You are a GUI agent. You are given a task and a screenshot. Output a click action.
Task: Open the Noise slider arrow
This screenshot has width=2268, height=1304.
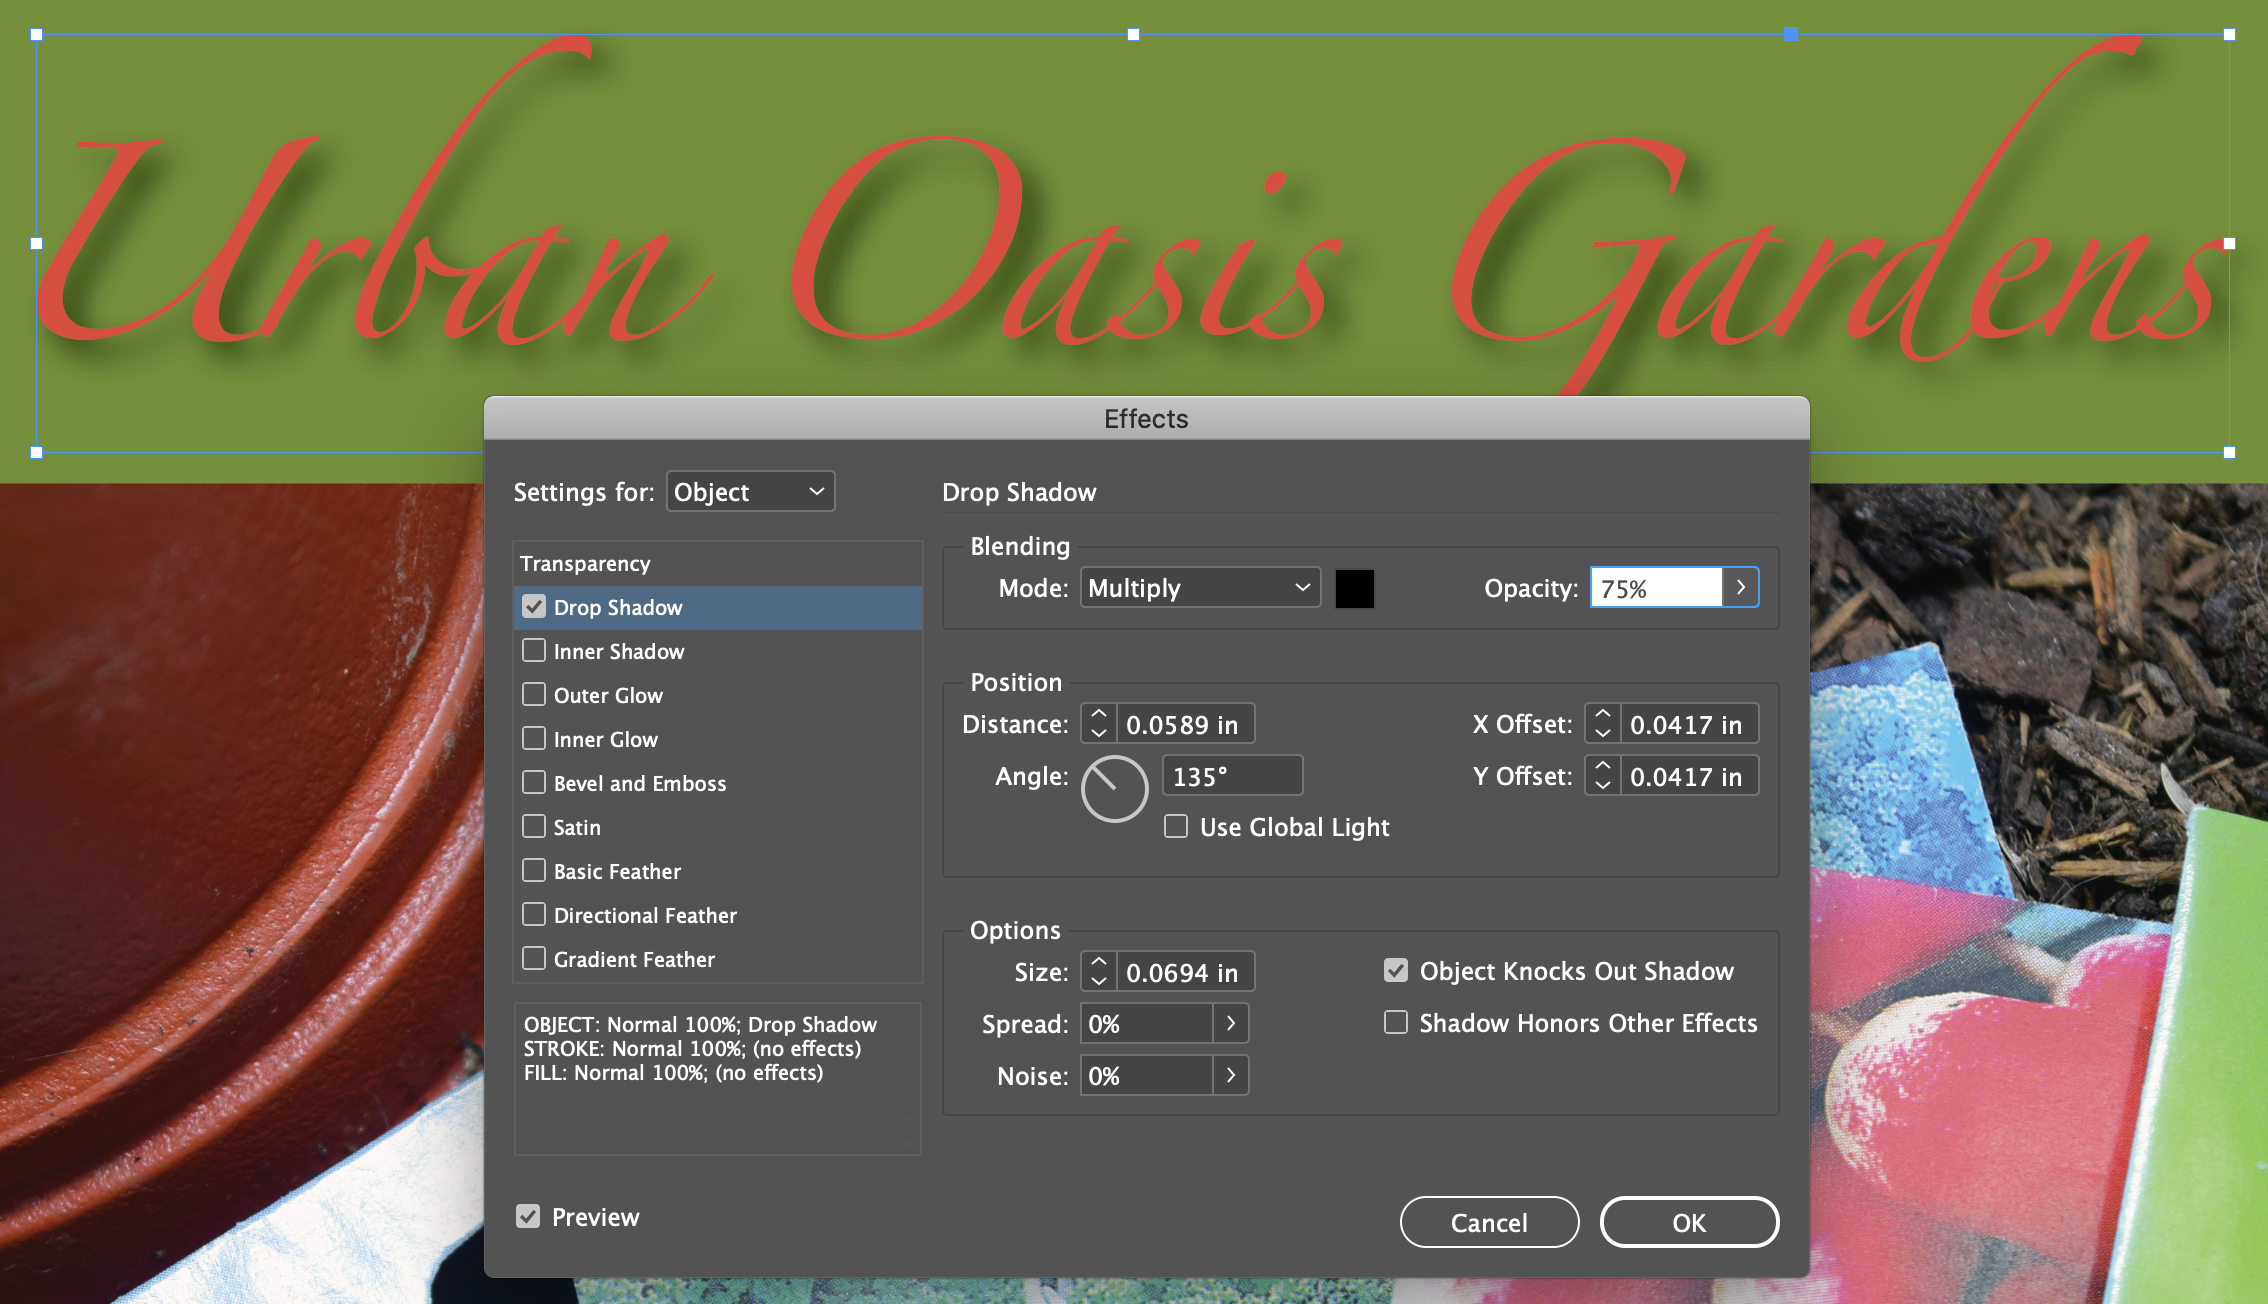coord(1231,1076)
